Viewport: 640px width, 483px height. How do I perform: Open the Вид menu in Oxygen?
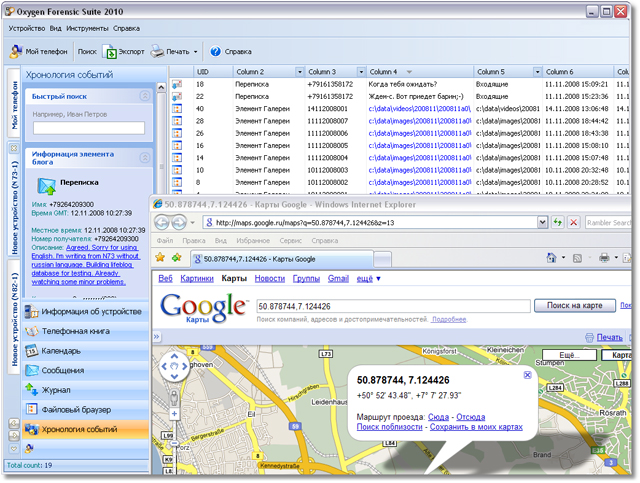click(x=56, y=28)
